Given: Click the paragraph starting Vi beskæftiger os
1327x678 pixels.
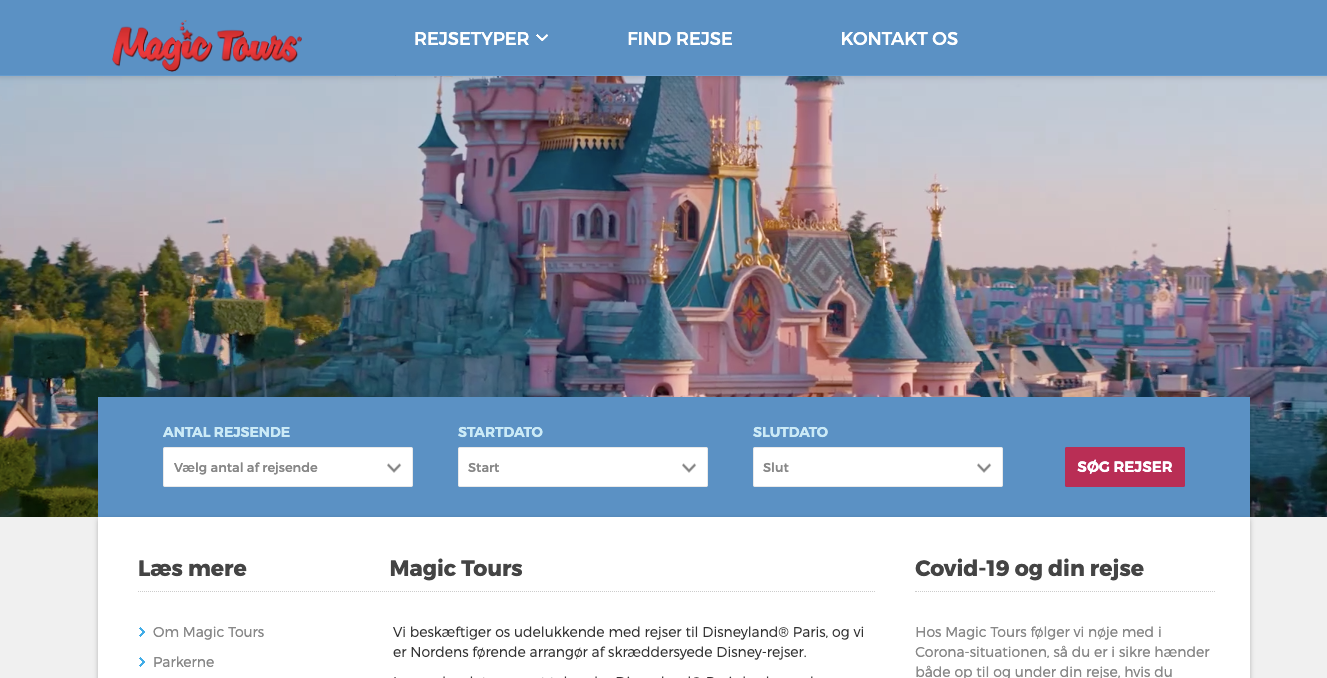Looking at the screenshot, I should (x=628, y=642).
